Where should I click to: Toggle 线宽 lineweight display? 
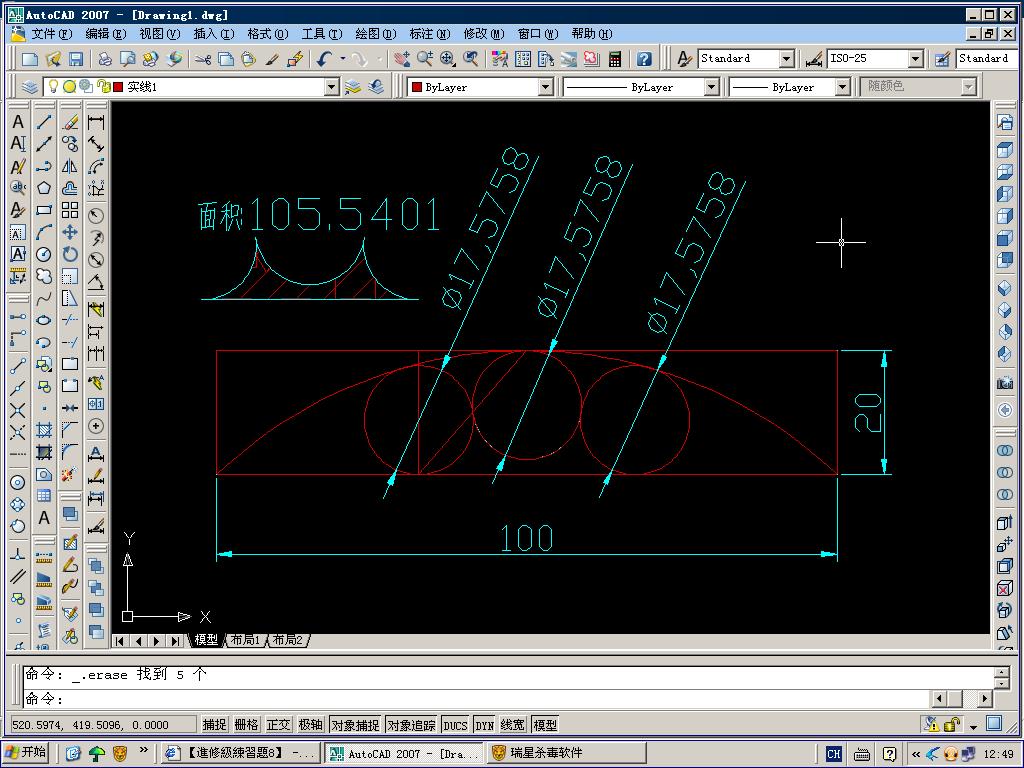513,725
